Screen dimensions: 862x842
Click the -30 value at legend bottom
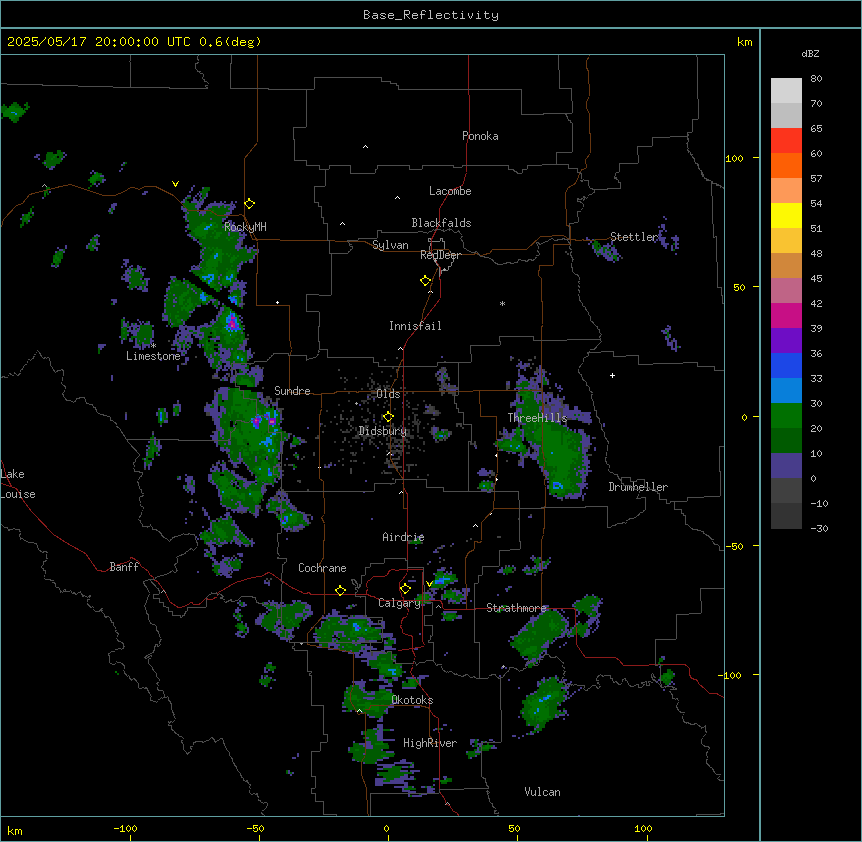[x=819, y=529]
